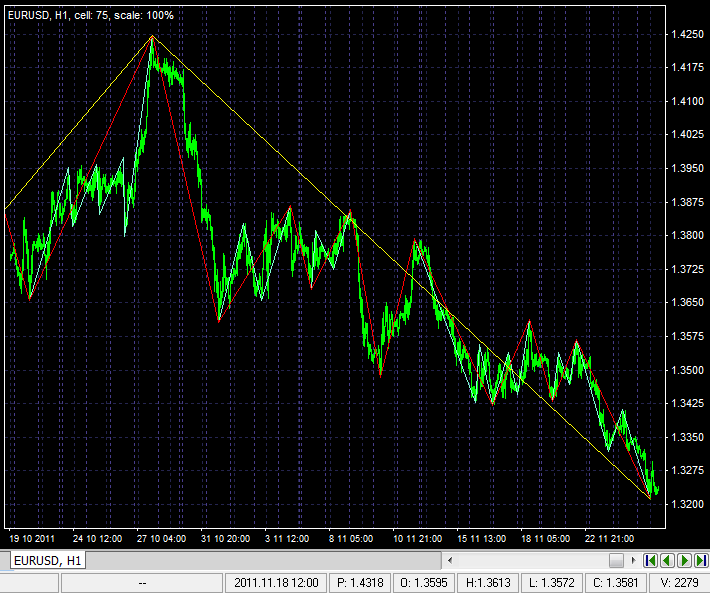Click status bar open value O: 1.3595
Screen dimensions: 710x593
click(424, 583)
